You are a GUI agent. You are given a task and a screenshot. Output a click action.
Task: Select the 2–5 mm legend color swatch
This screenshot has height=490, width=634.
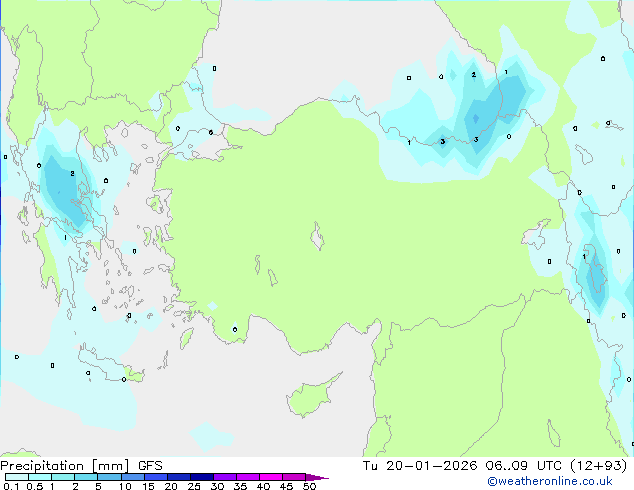coord(86,477)
